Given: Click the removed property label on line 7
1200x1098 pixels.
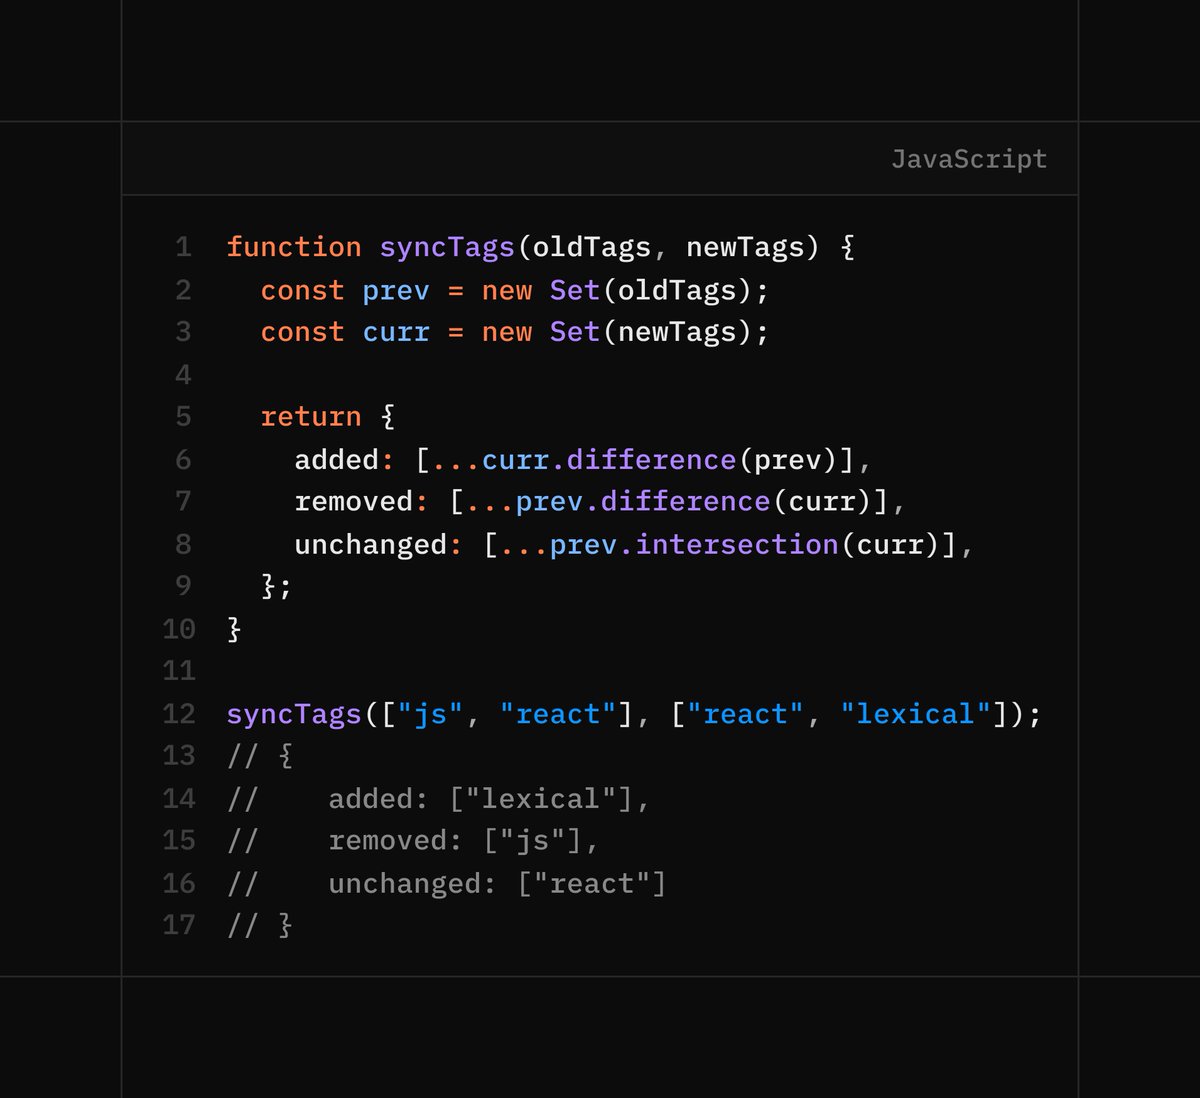Looking at the screenshot, I should tap(356, 500).
